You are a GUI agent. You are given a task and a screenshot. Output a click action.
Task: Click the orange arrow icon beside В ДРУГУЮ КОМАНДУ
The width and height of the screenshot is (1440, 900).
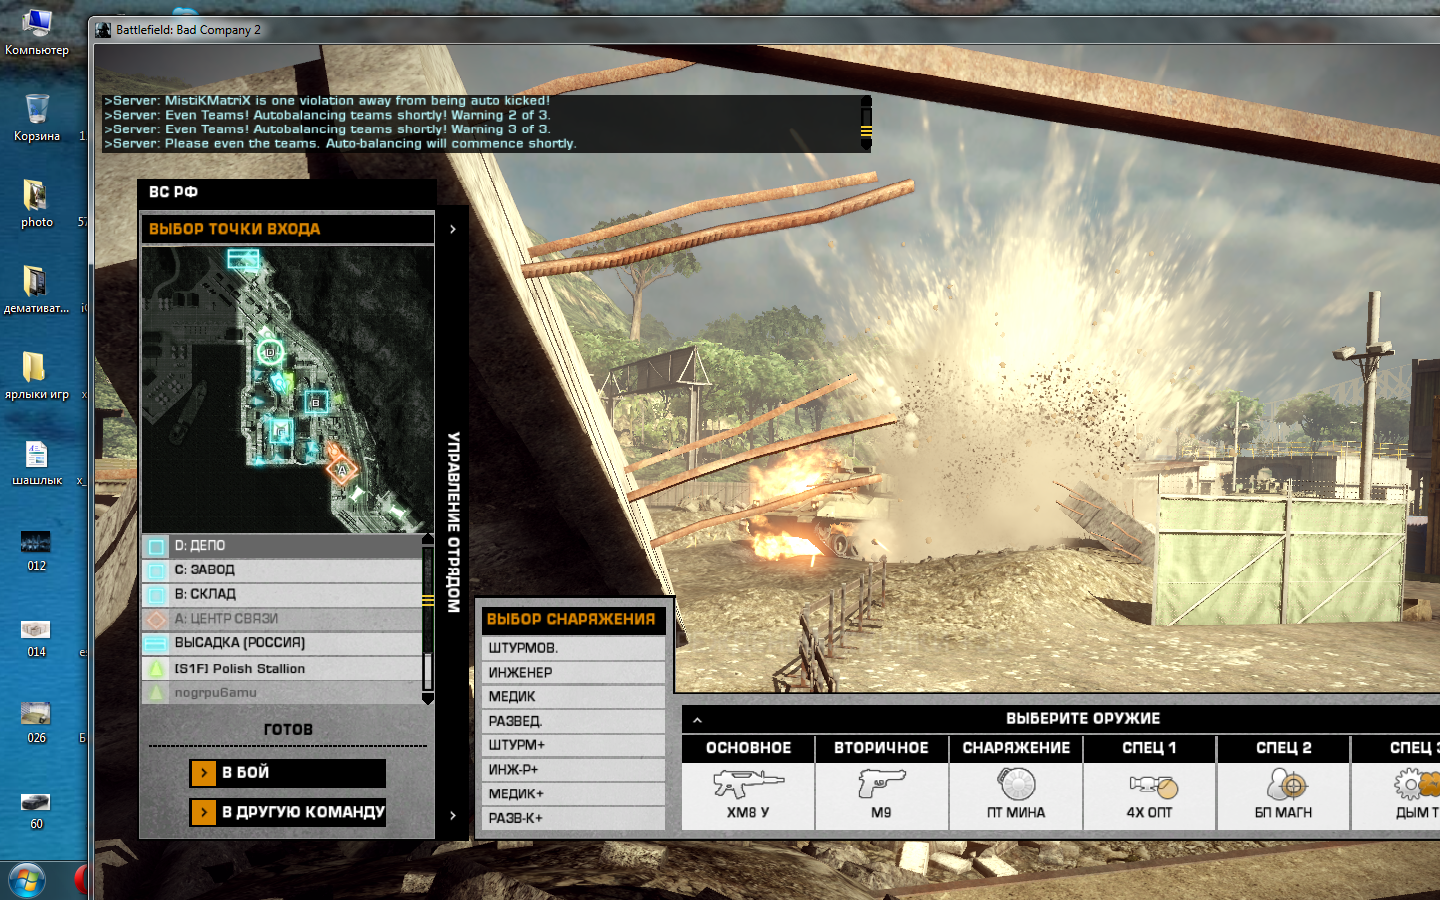(203, 812)
